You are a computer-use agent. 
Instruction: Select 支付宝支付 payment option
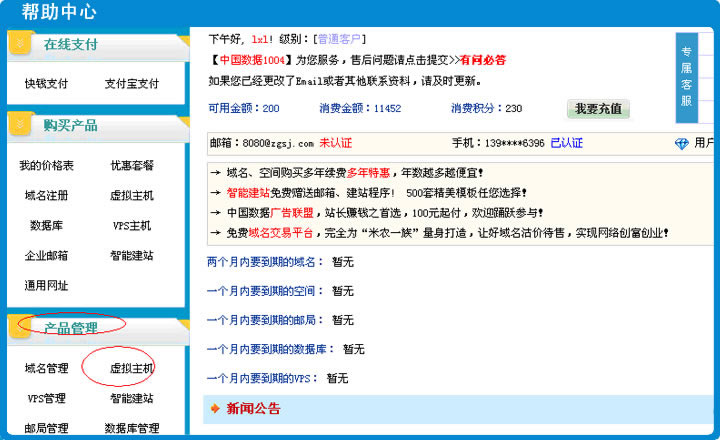click(131, 84)
